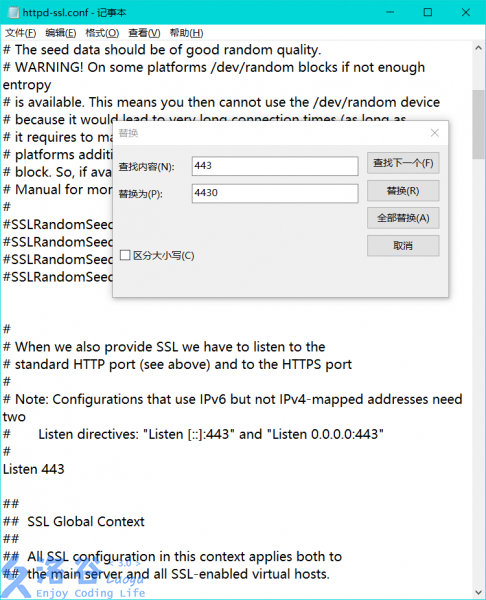This screenshot has width=486, height=600.
Task: Click the 查找内容 field containing 443
Action: click(x=275, y=166)
